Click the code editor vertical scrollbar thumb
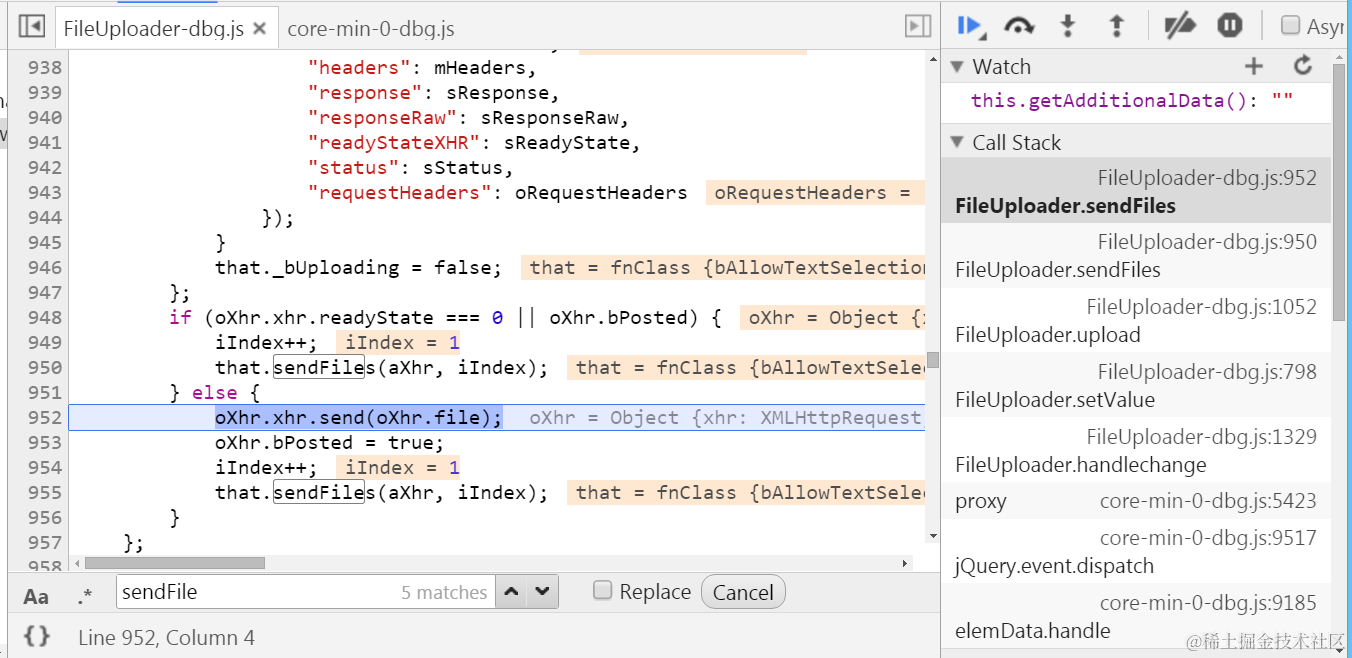 tap(933, 360)
